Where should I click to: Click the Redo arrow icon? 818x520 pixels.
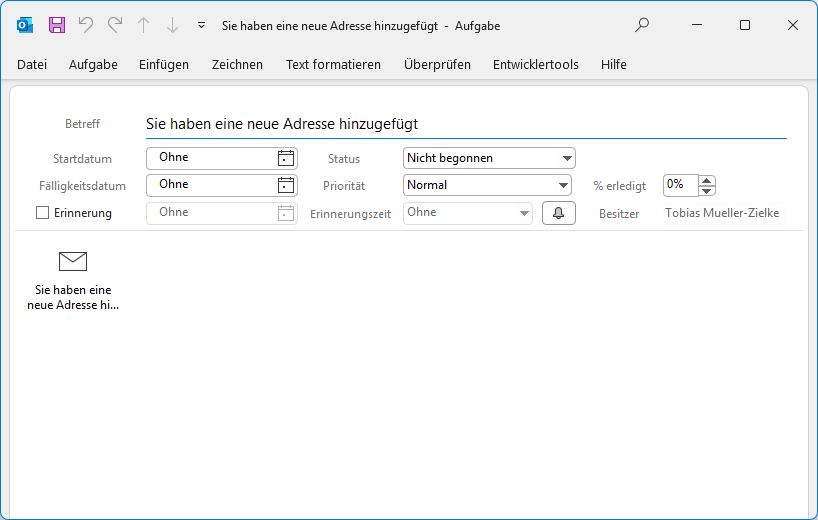coord(115,25)
